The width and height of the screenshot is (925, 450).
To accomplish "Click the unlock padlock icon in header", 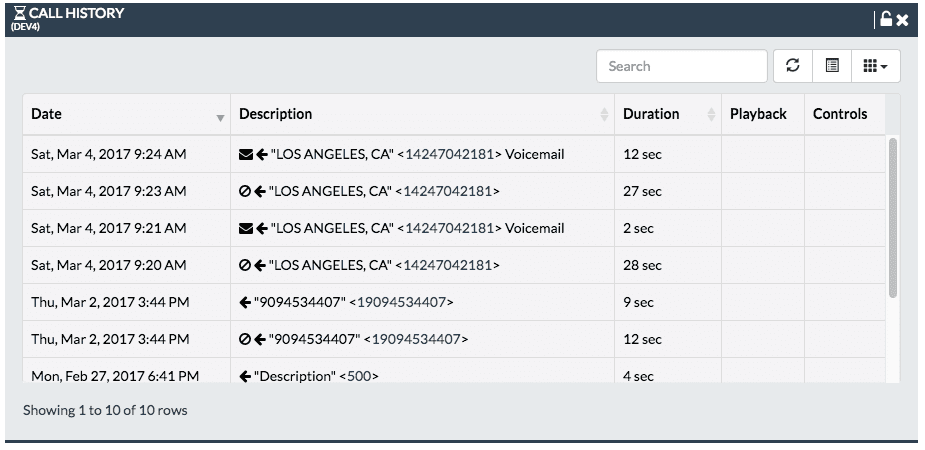I will [x=886, y=19].
